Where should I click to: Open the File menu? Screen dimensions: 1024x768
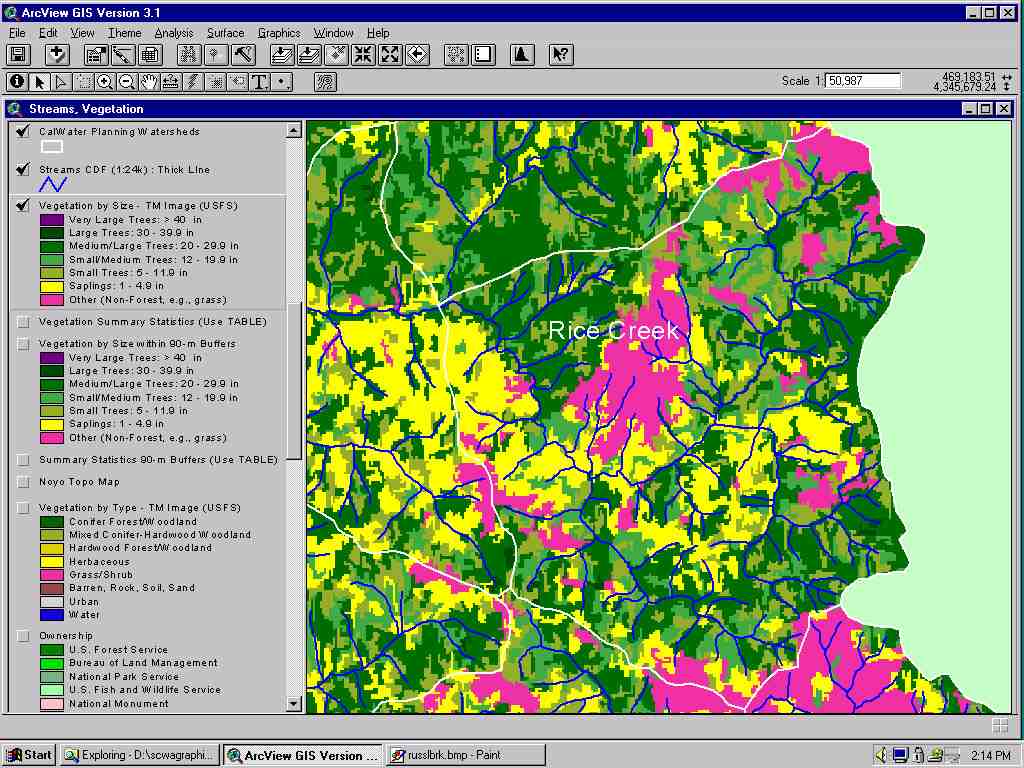(17, 33)
